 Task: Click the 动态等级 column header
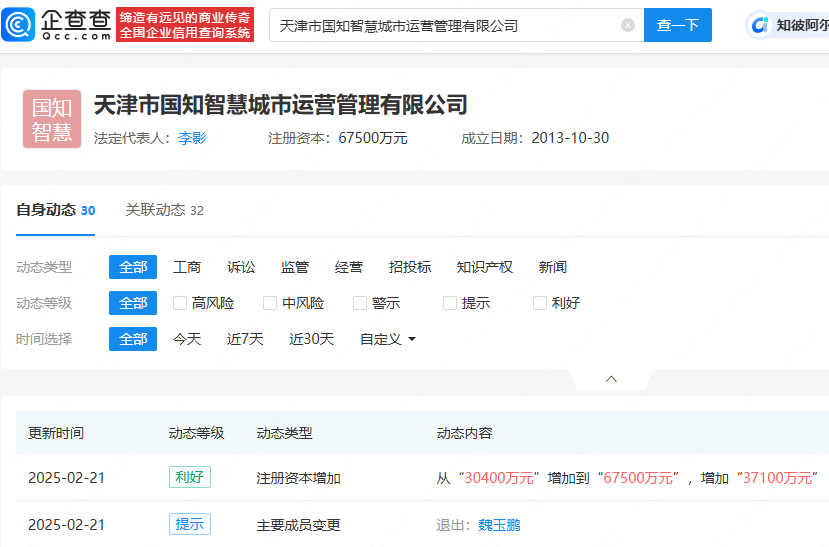[197, 433]
